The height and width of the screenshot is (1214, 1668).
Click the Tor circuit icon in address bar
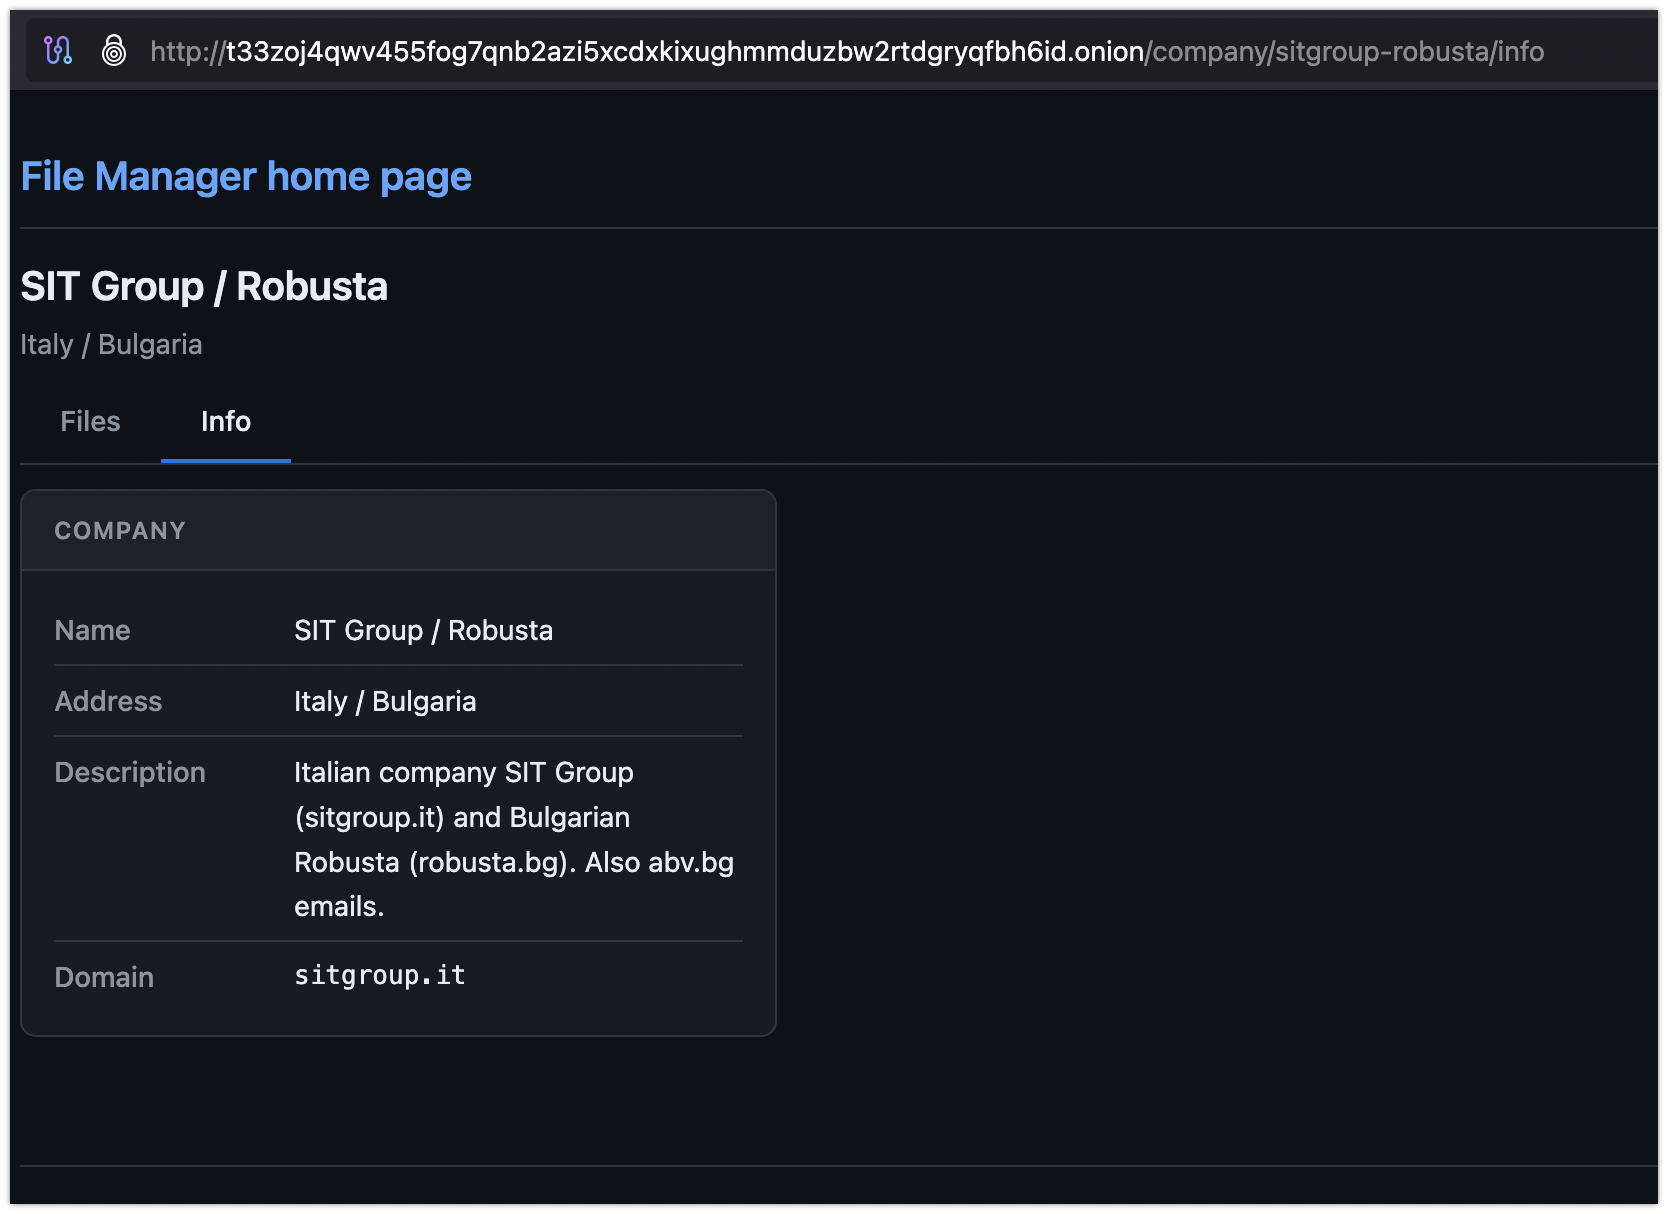pos(58,50)
